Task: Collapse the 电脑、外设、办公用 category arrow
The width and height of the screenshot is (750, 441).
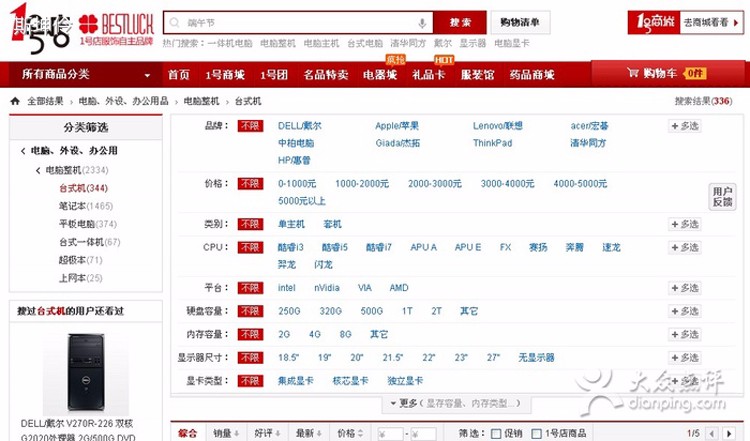Action: (23, 151)
